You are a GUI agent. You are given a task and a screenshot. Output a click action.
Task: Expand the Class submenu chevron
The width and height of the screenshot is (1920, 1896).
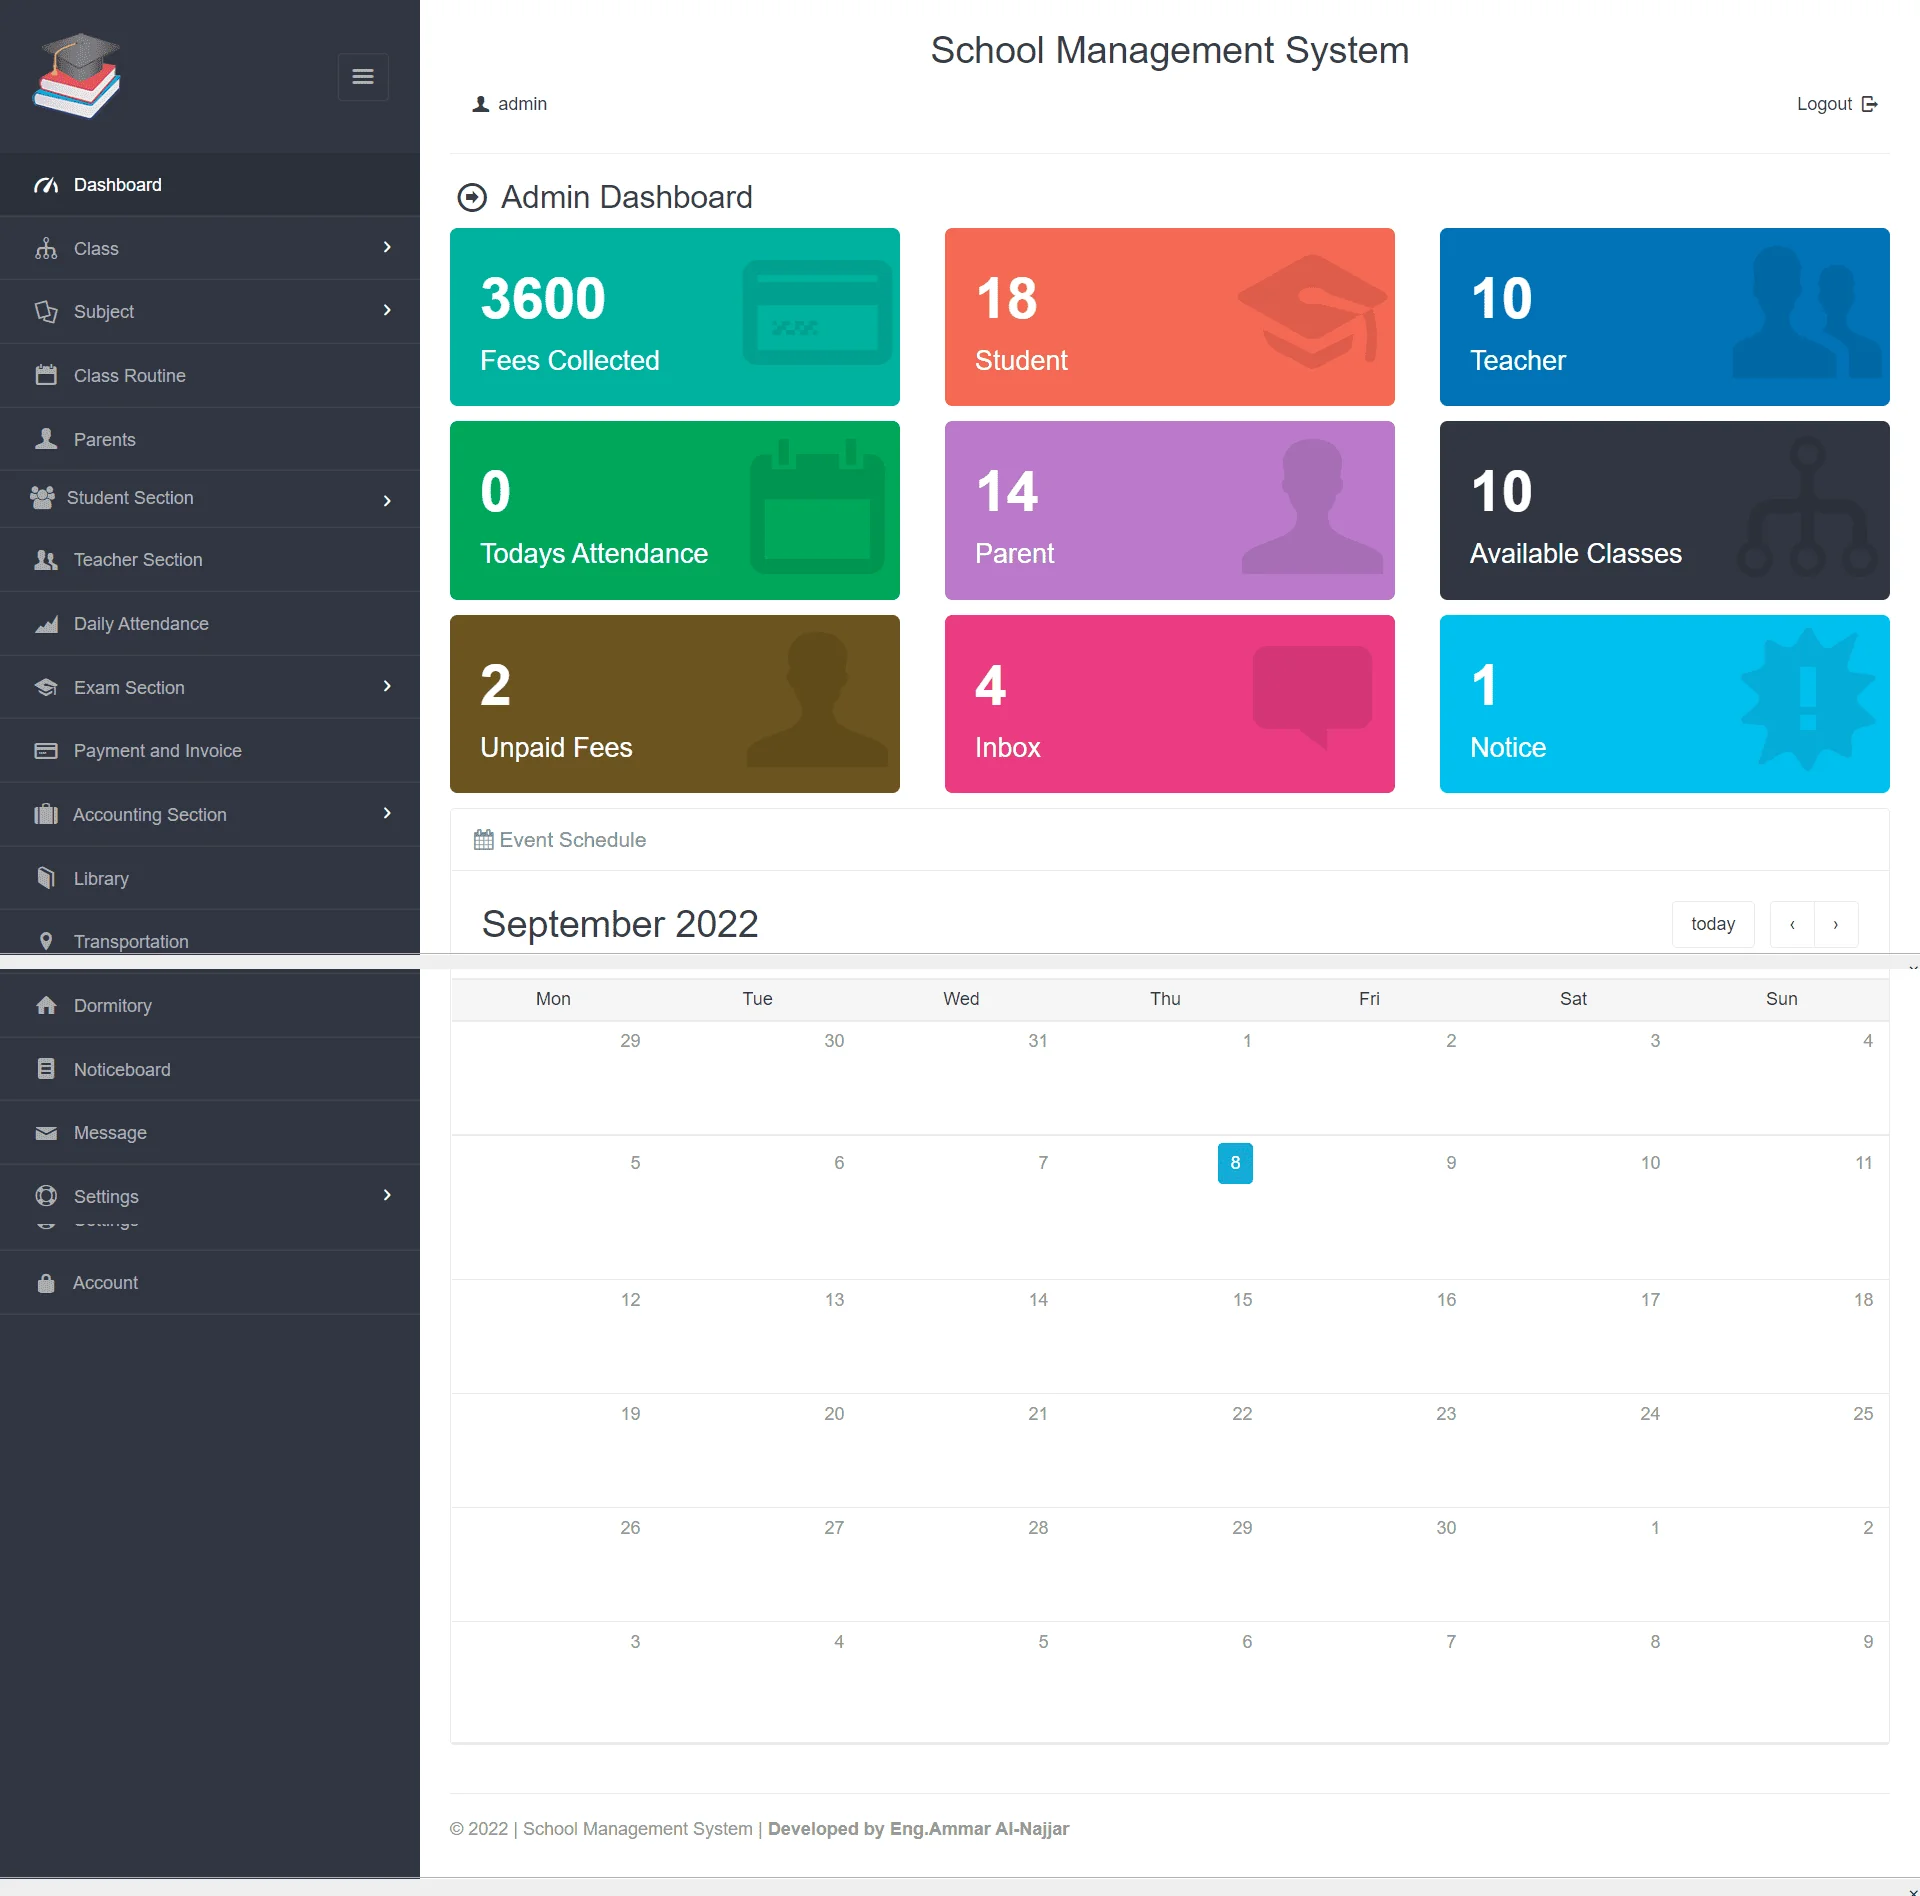click(x=387, y=248)
